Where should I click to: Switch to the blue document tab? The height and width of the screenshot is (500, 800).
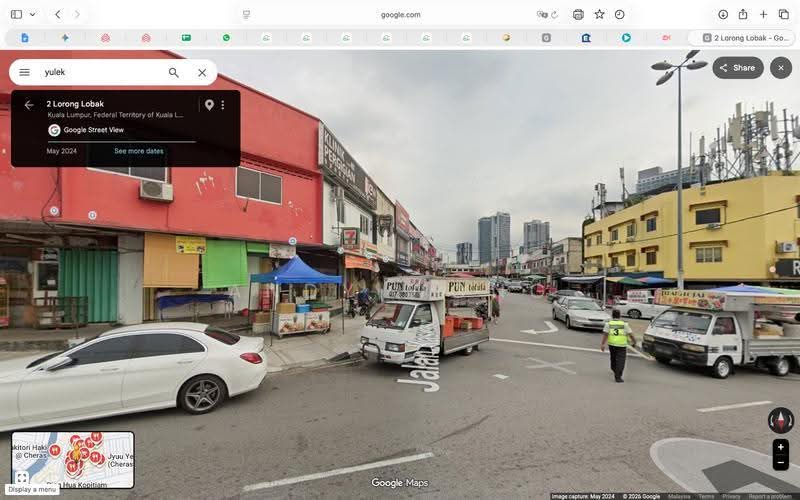(x=24, y=38)
